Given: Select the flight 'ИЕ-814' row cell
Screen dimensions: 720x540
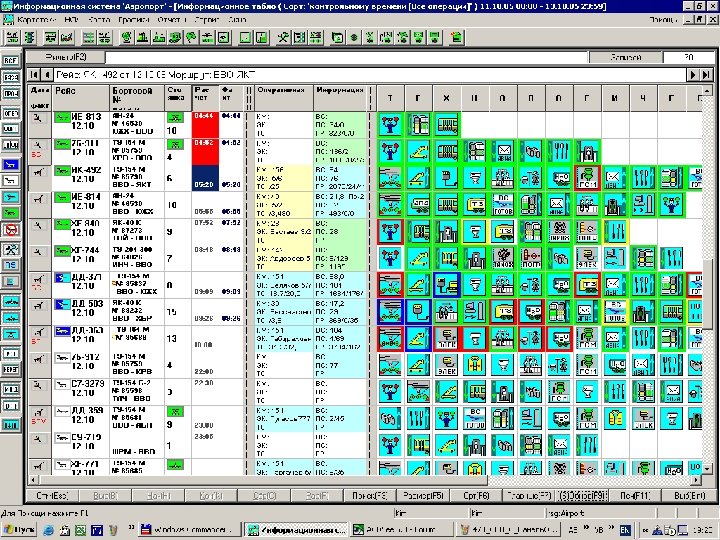Looking at the screenshot, I should point(81,205).
